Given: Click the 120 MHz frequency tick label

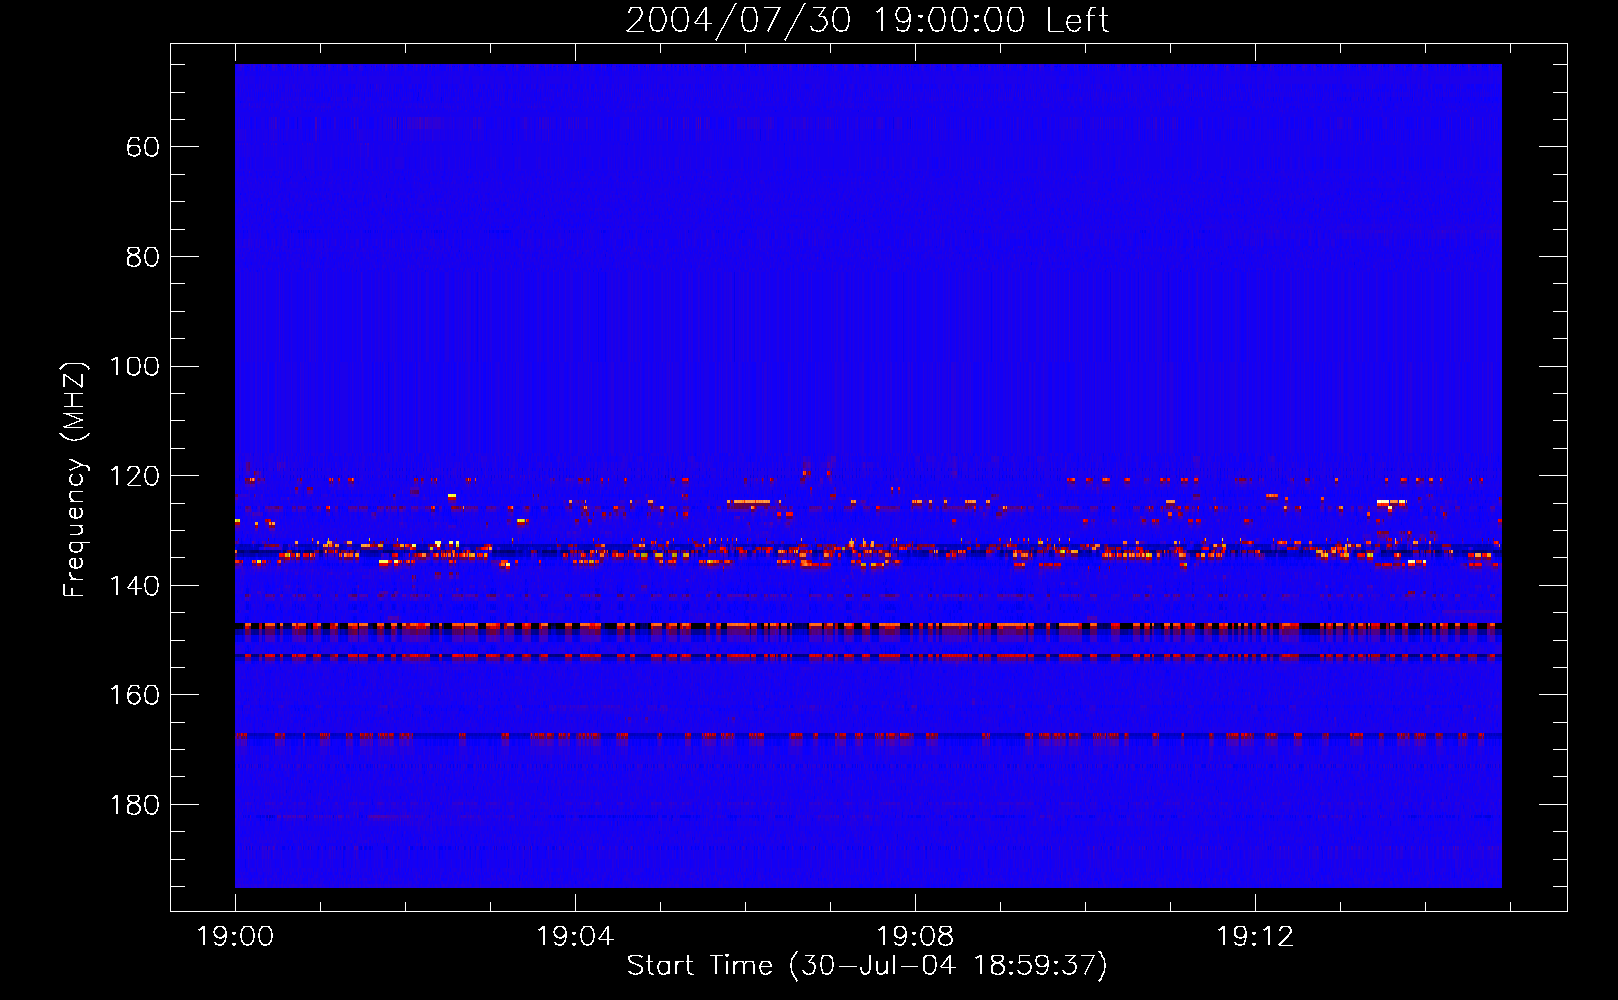Looking at the screenshot, I should point(134,476).
